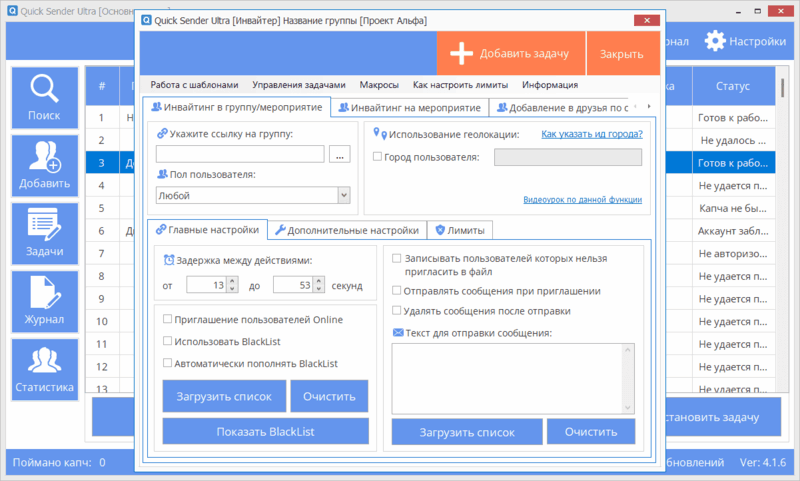
Task: Open Дополнительные настройки tab
Action: tap(347, 230)
